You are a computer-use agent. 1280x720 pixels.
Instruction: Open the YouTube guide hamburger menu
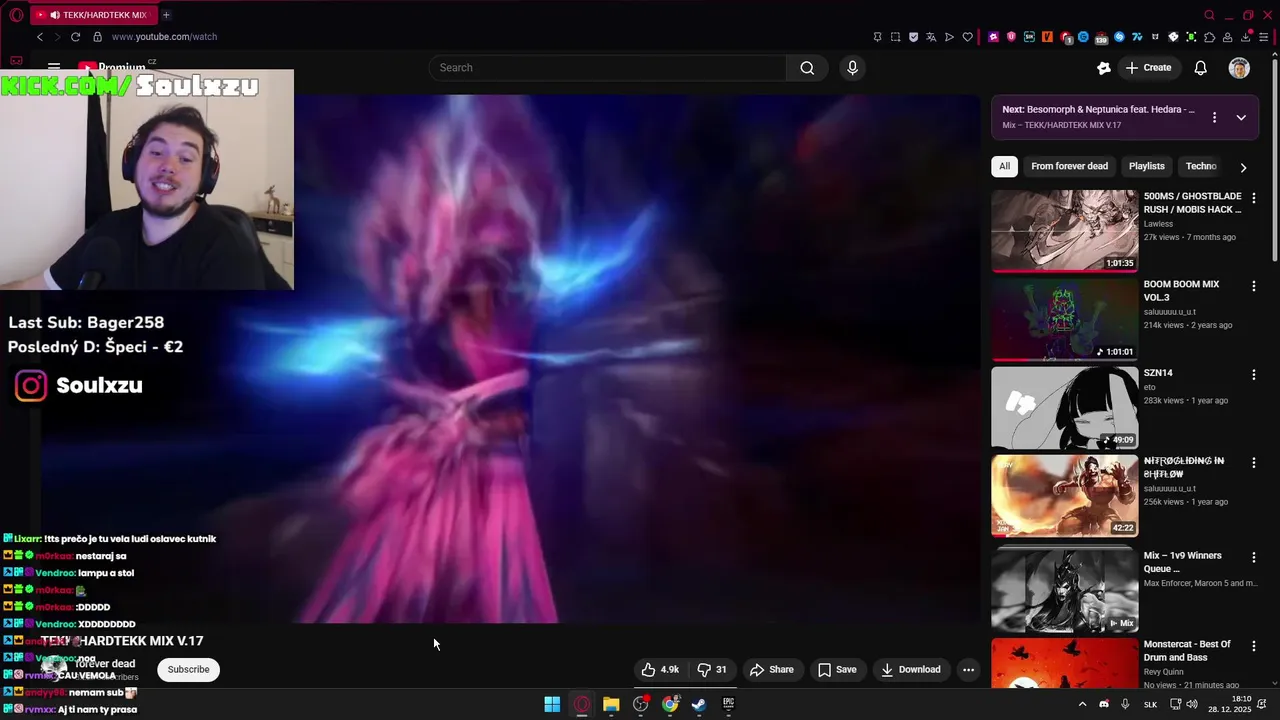[54, 68]
